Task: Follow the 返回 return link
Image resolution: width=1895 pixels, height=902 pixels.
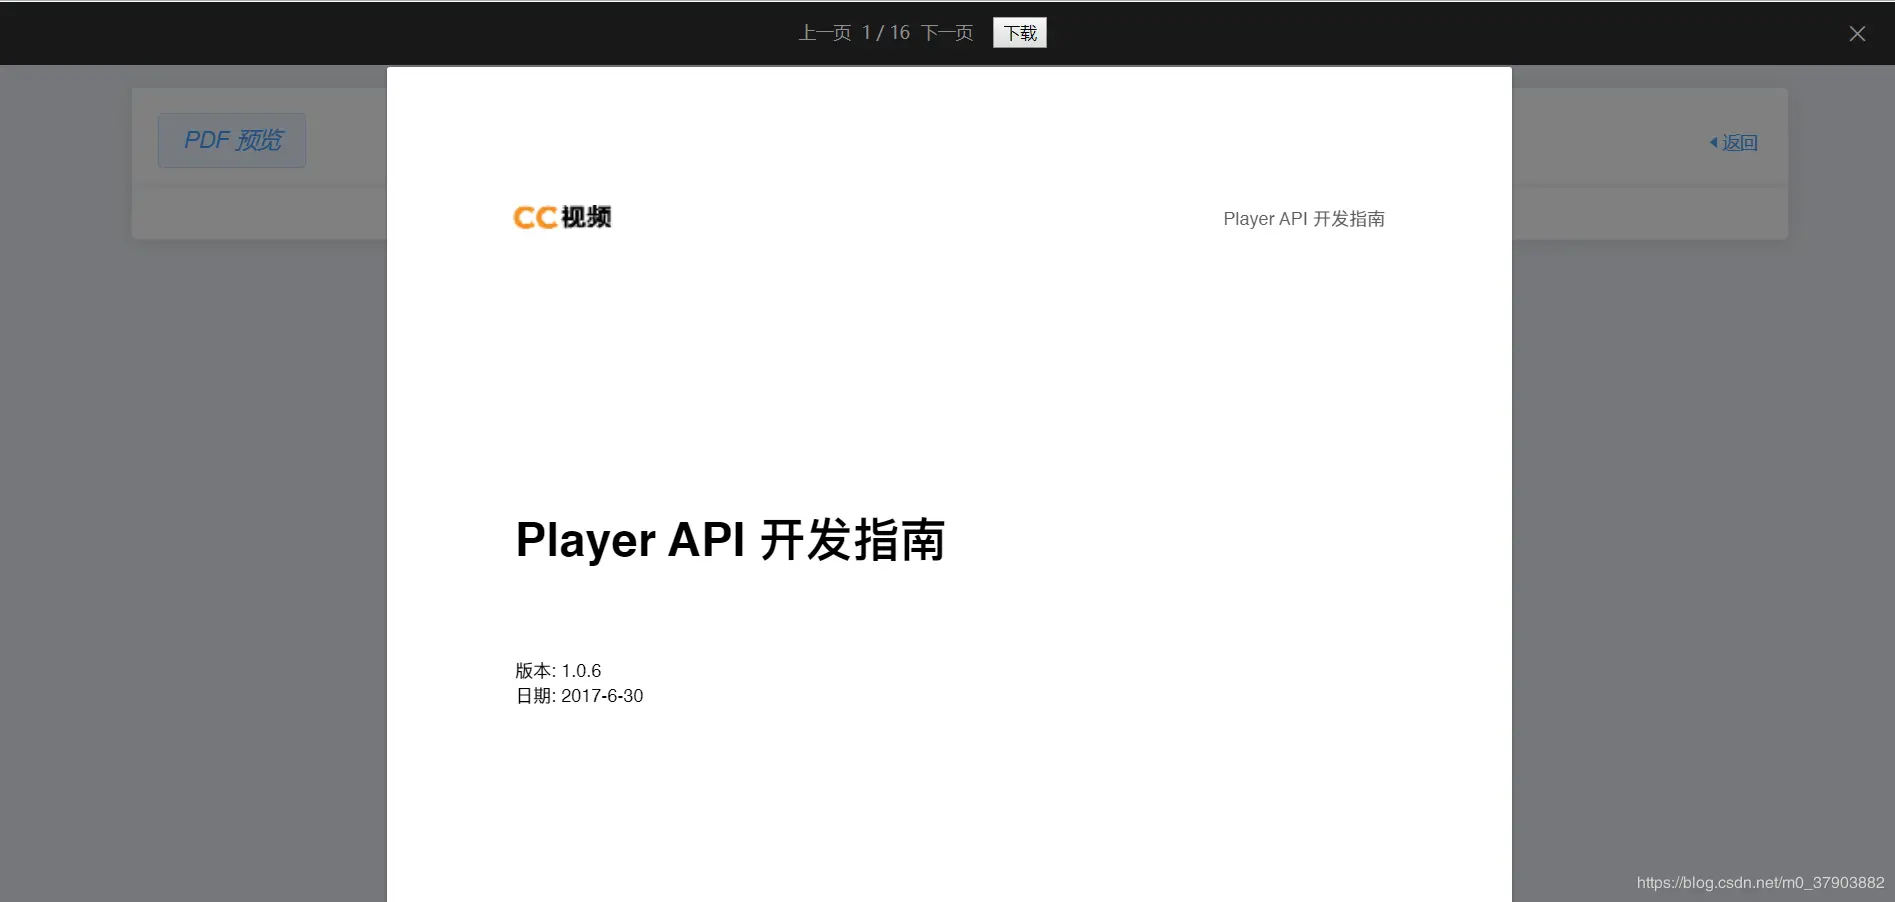Action: tap(1740, 143)
